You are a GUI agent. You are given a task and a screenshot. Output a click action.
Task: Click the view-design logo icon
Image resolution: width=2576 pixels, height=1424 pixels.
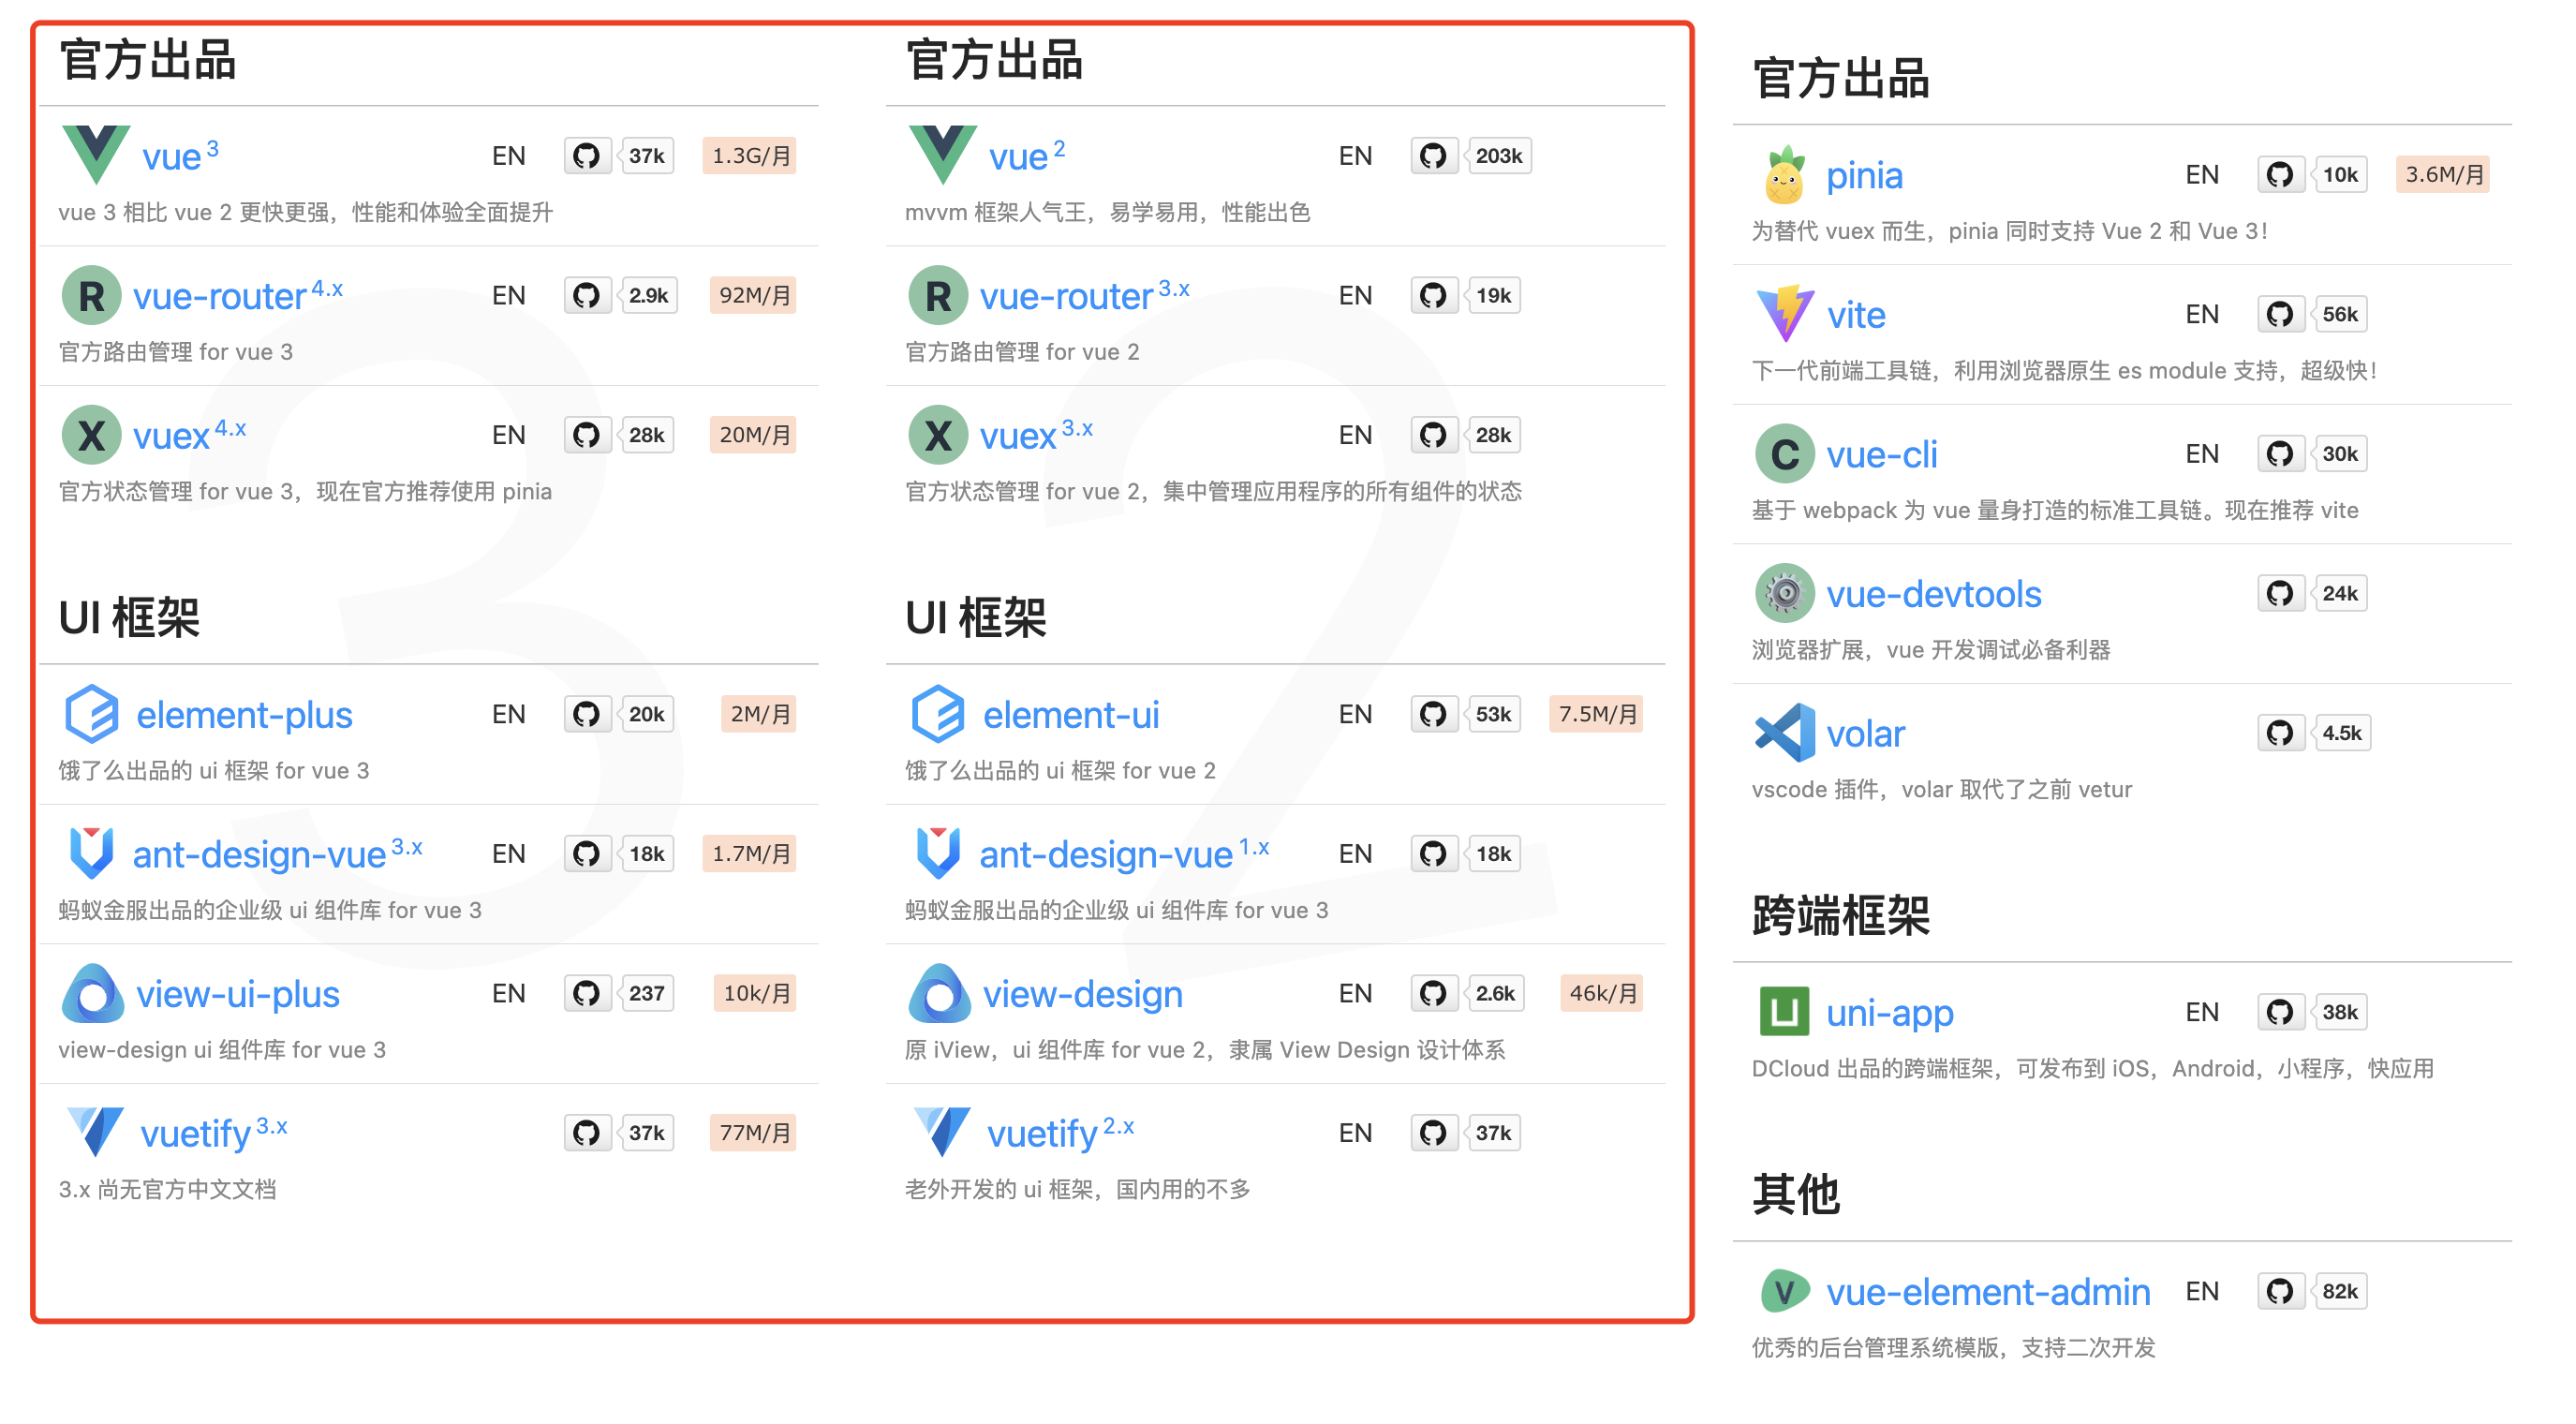[939, 993]
